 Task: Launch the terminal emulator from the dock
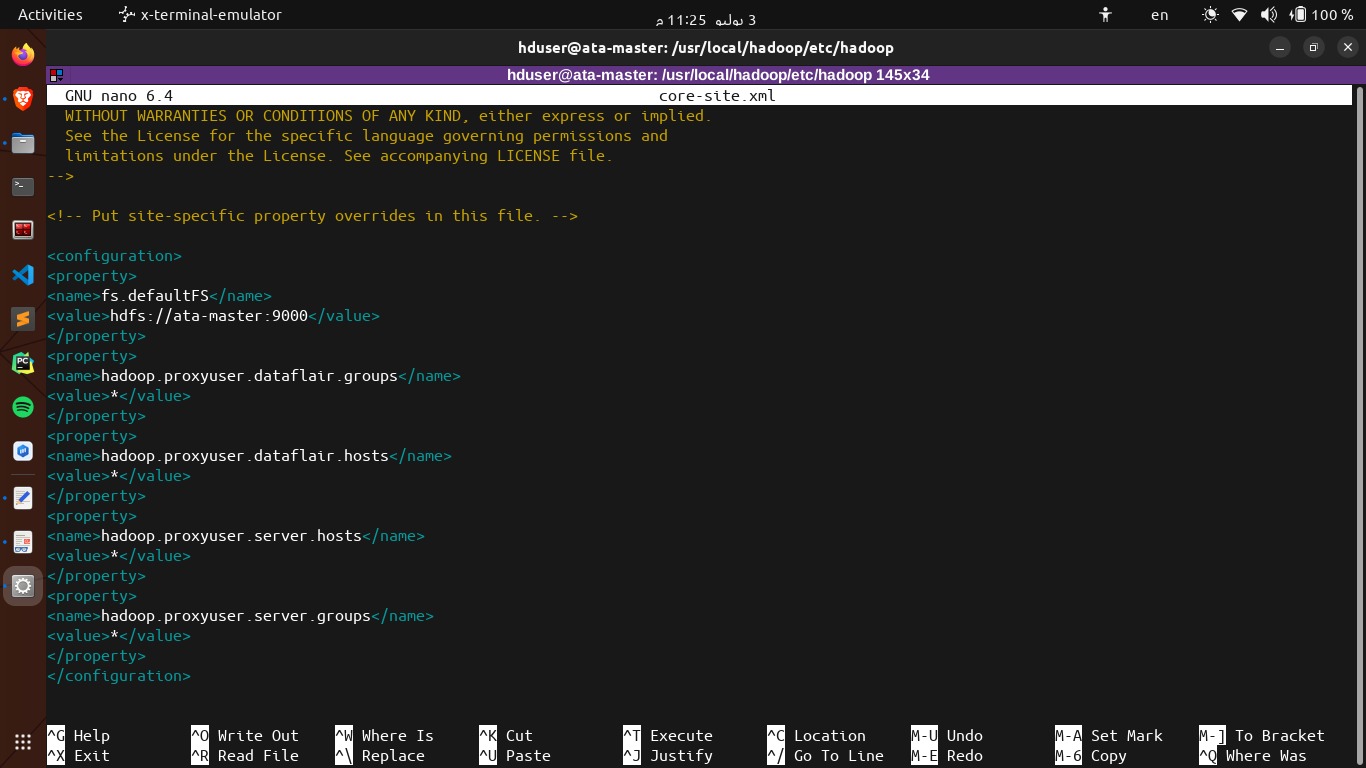pos(22,186)
